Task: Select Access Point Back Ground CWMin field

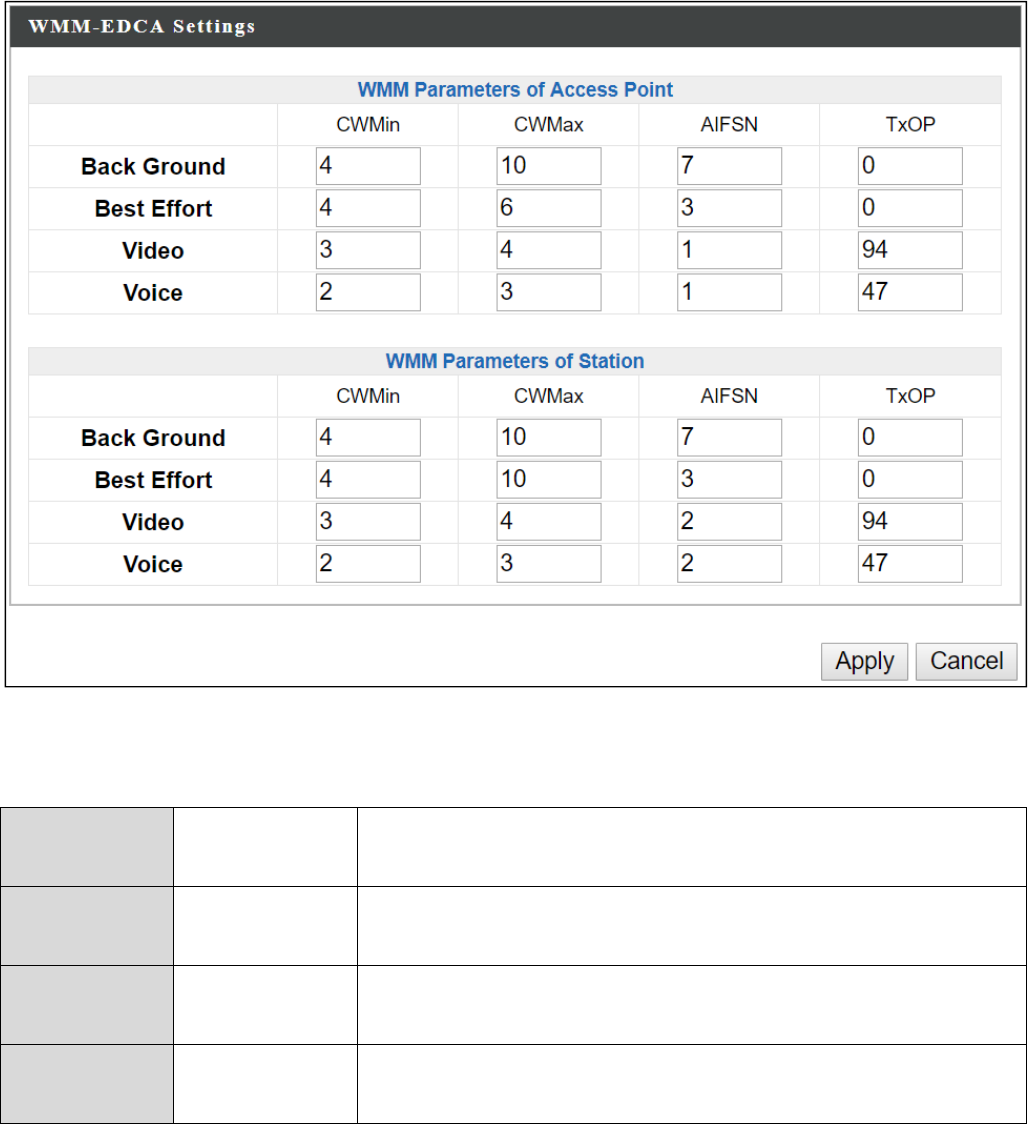Action: coord(368,166)
